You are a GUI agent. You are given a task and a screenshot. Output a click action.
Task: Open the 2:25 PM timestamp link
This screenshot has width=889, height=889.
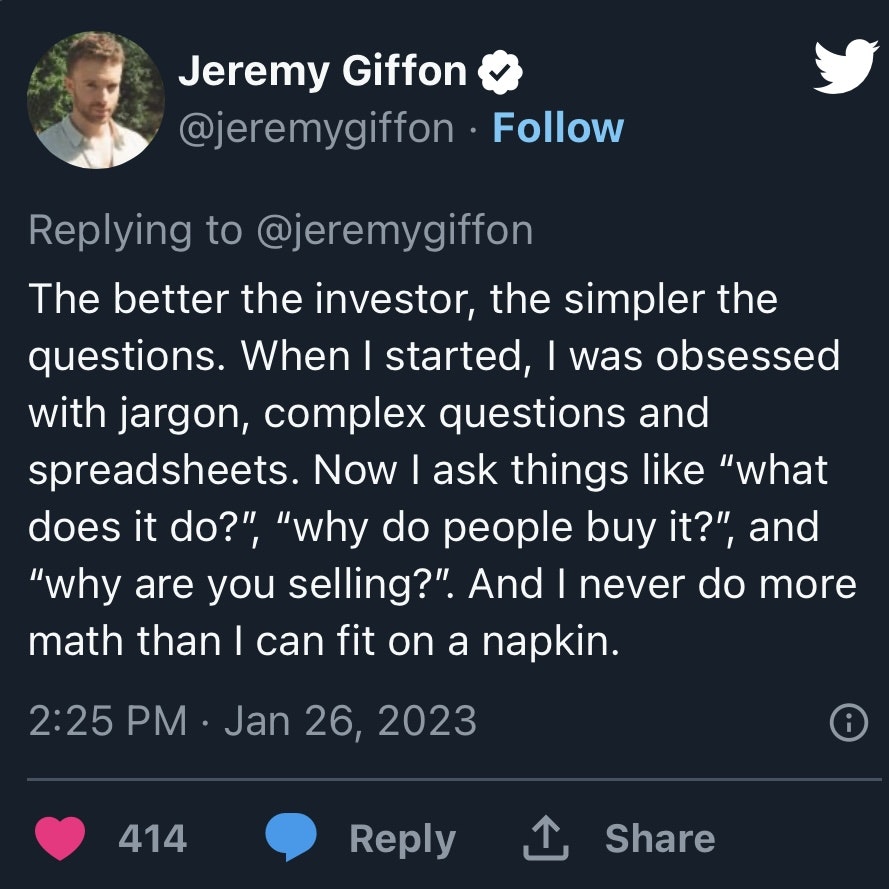[x=108, y=721]
